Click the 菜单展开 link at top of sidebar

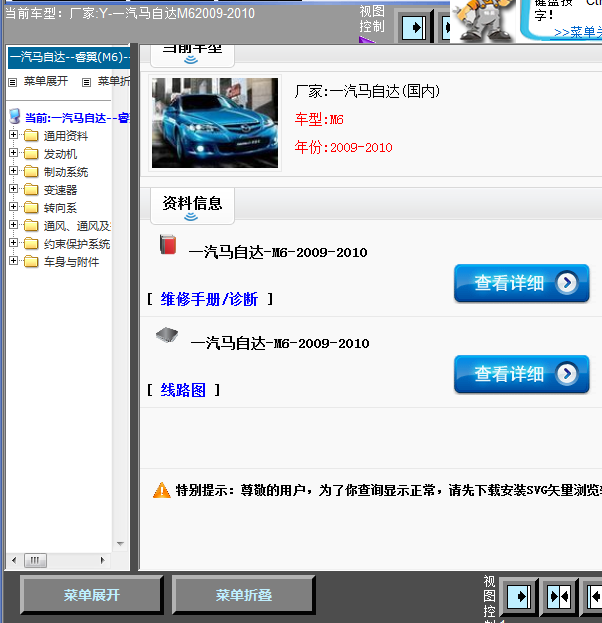pos(46,81)
